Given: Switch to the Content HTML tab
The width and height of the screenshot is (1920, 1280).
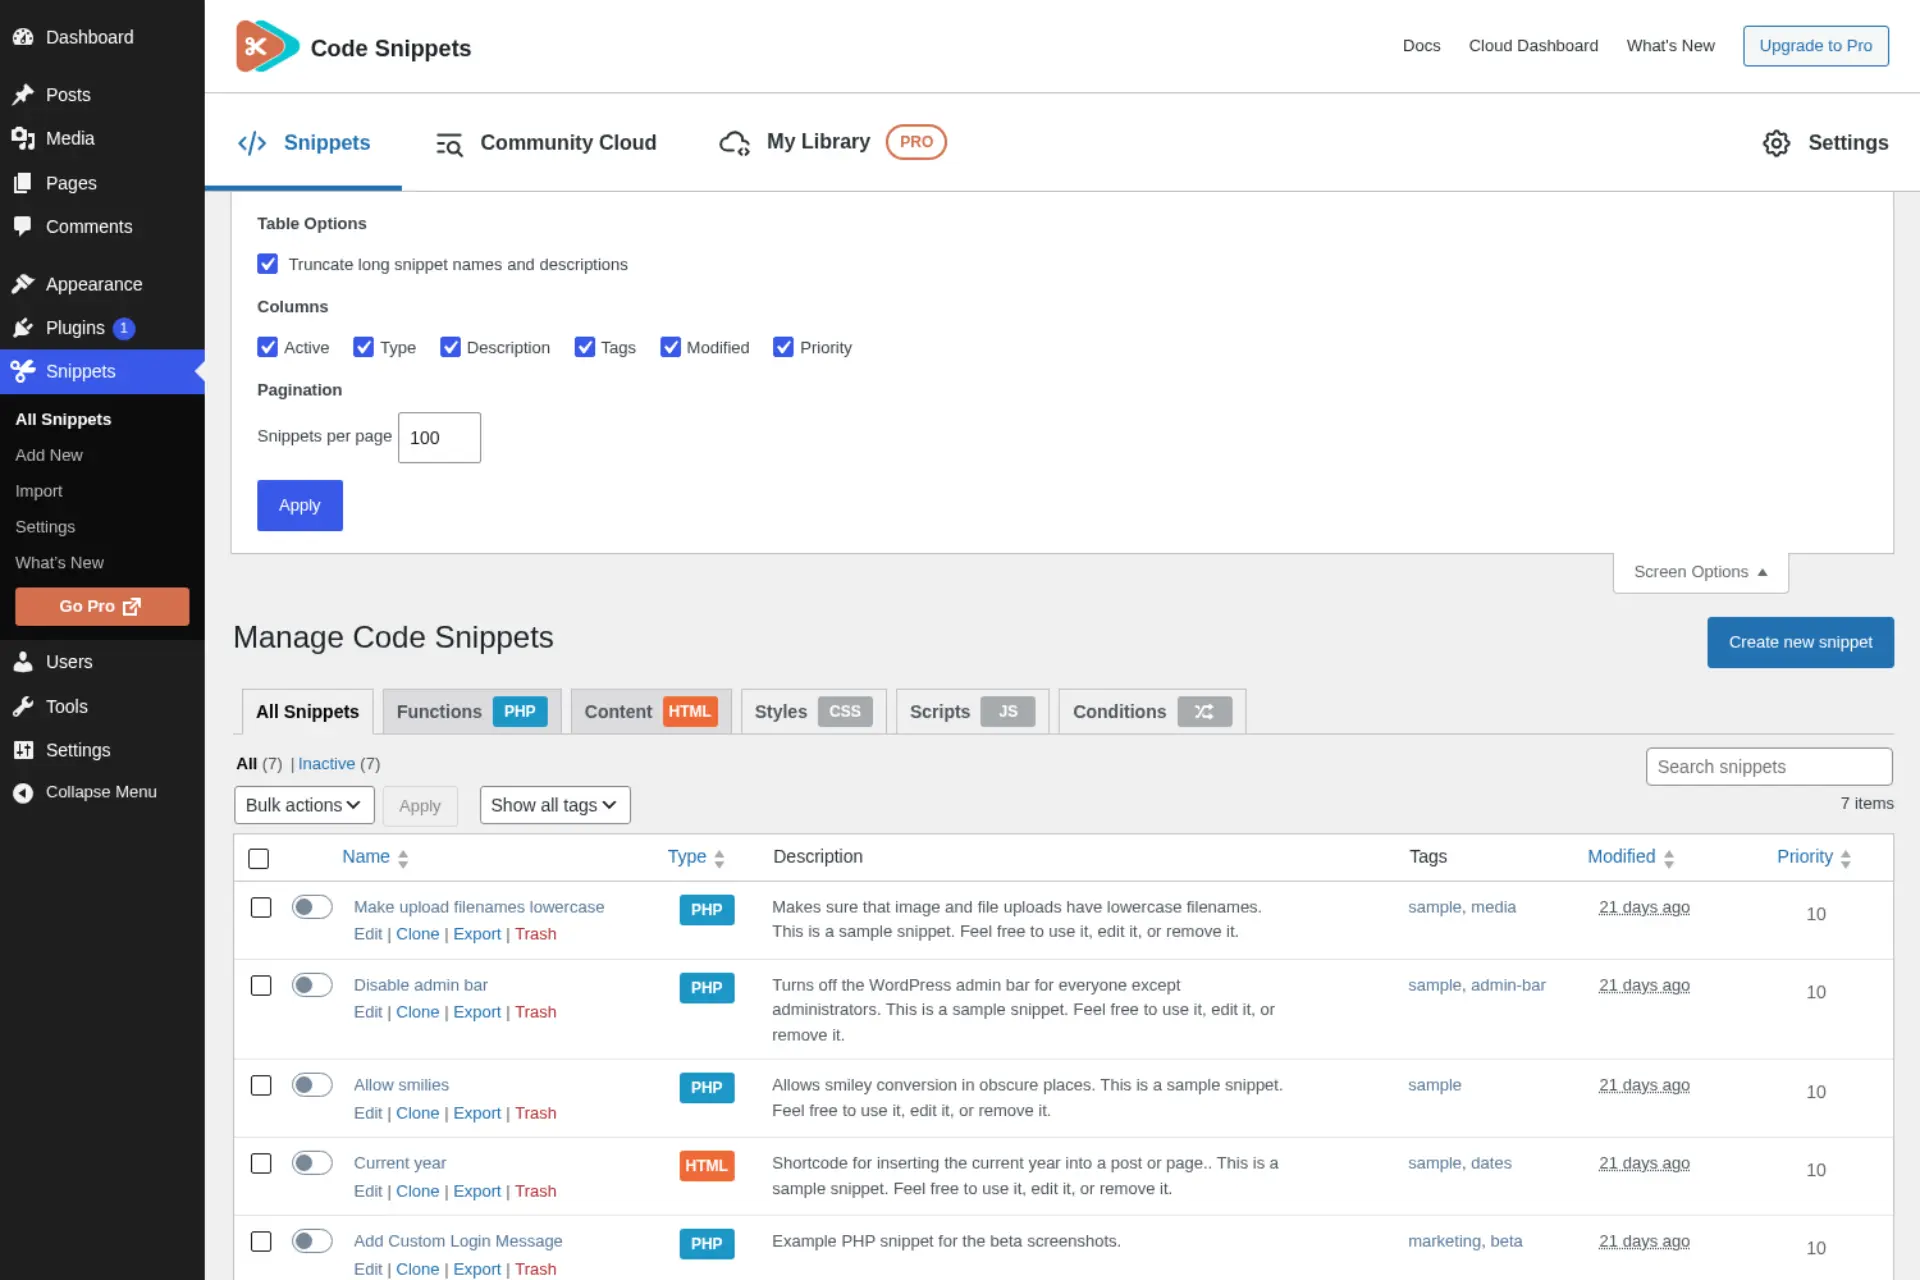Looking at the screenshot, I should coord(651,711).
